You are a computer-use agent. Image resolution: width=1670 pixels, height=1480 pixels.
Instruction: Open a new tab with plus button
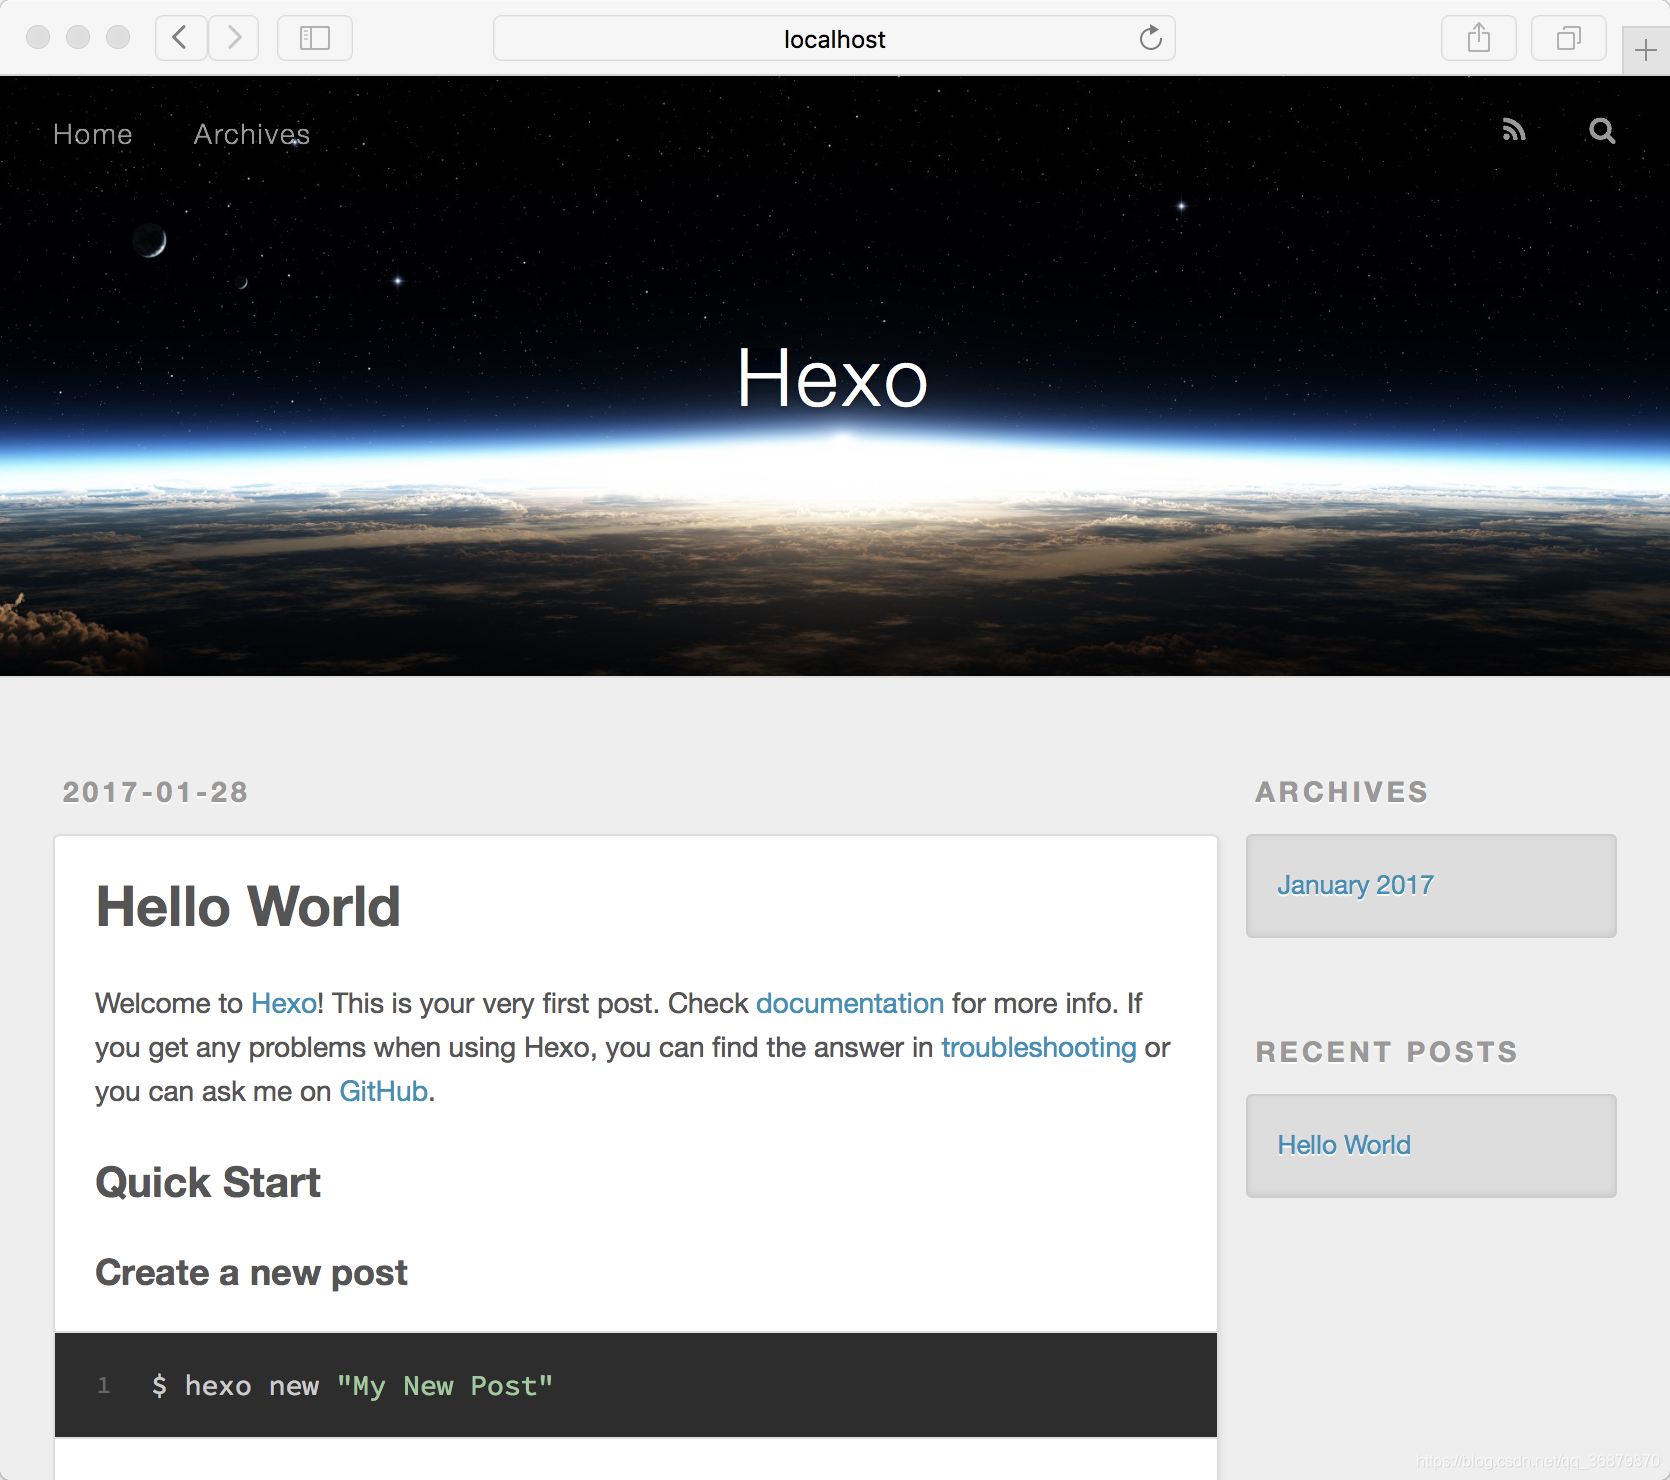(1646, 50)
